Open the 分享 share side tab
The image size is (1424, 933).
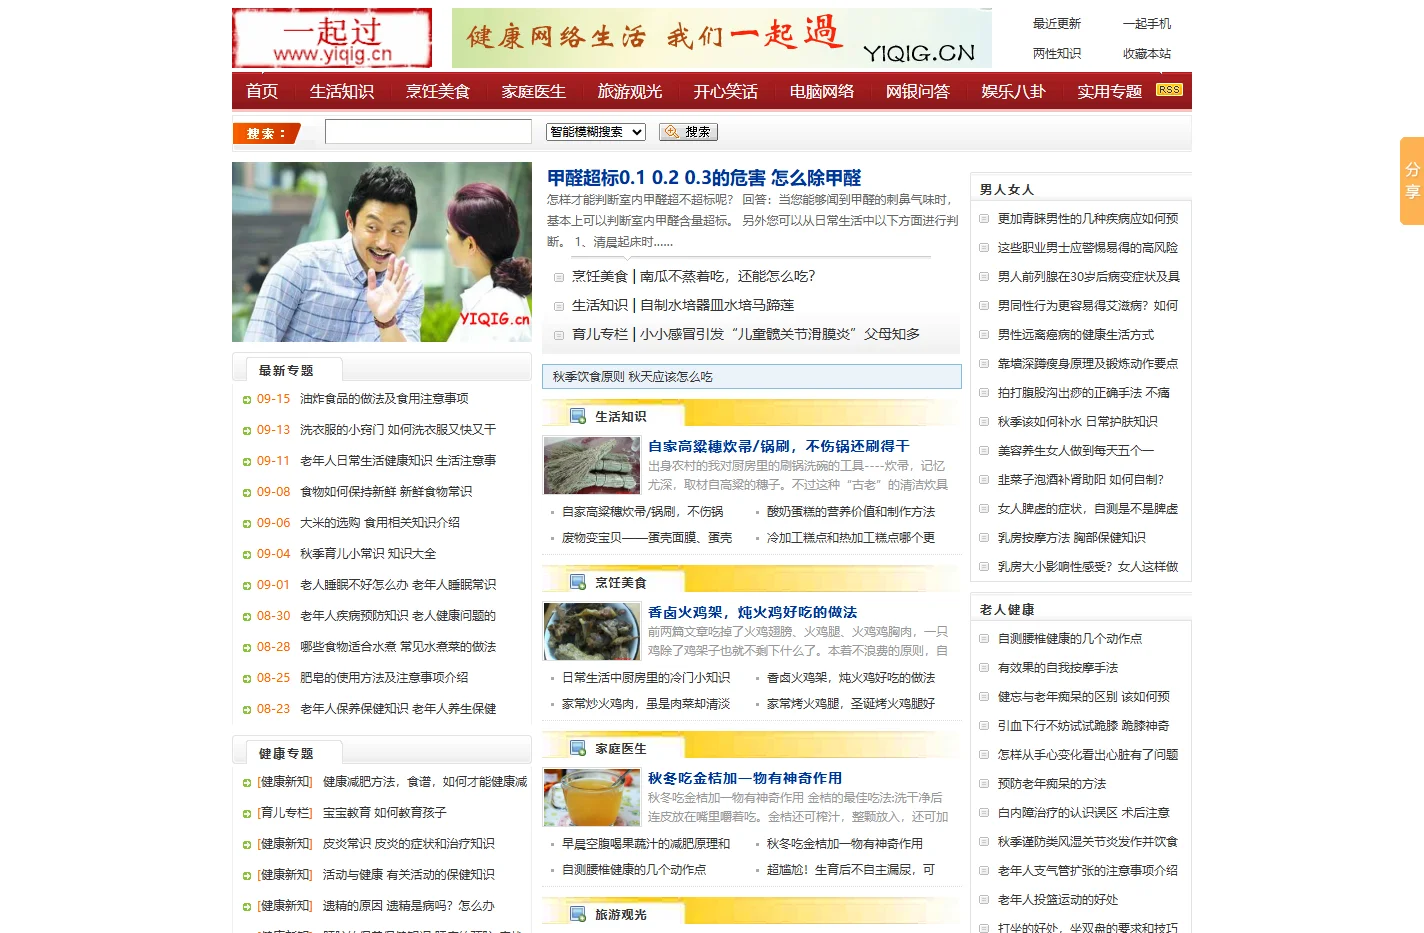pyautogui.click(x=1412, y=180)
